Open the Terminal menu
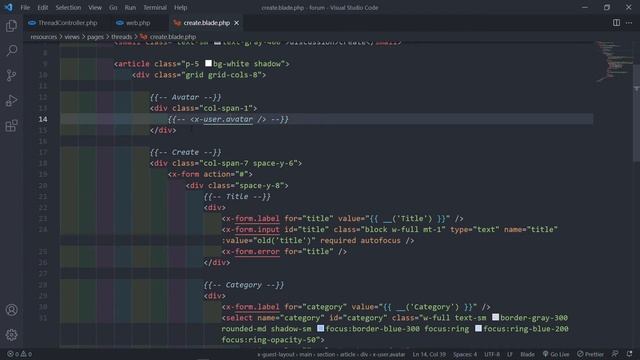 155,7
